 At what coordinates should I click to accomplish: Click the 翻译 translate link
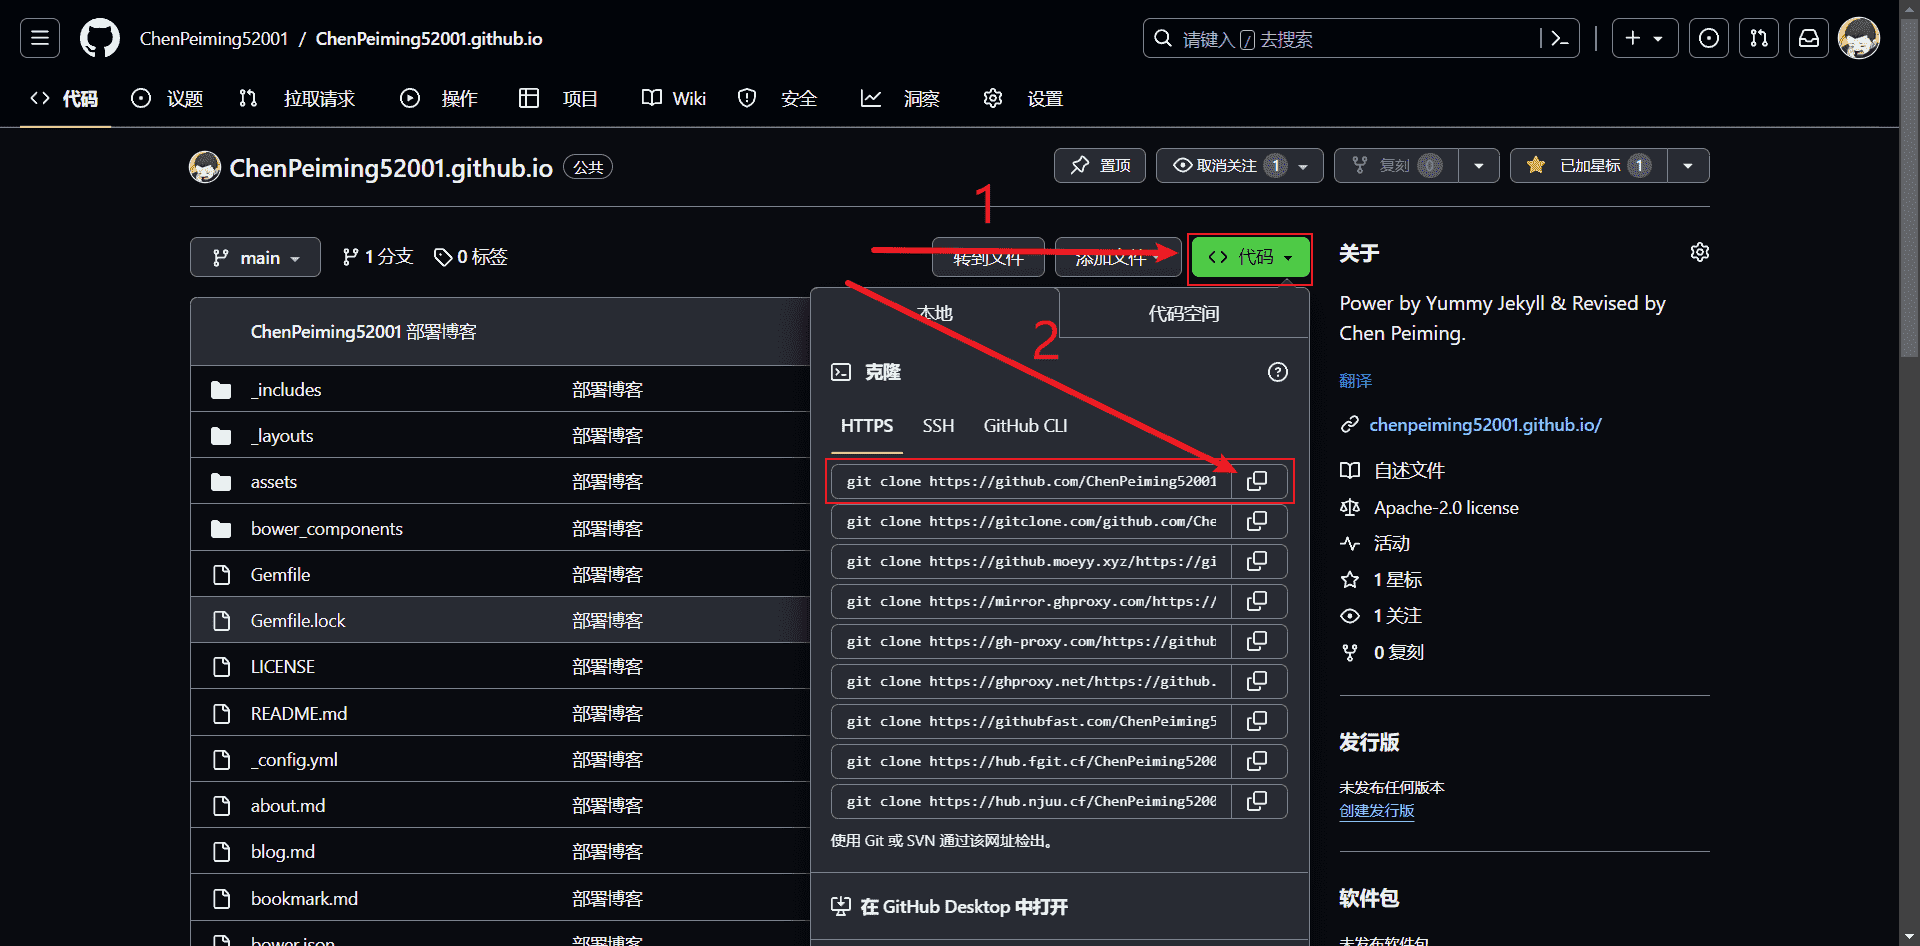pos(1355,381)
